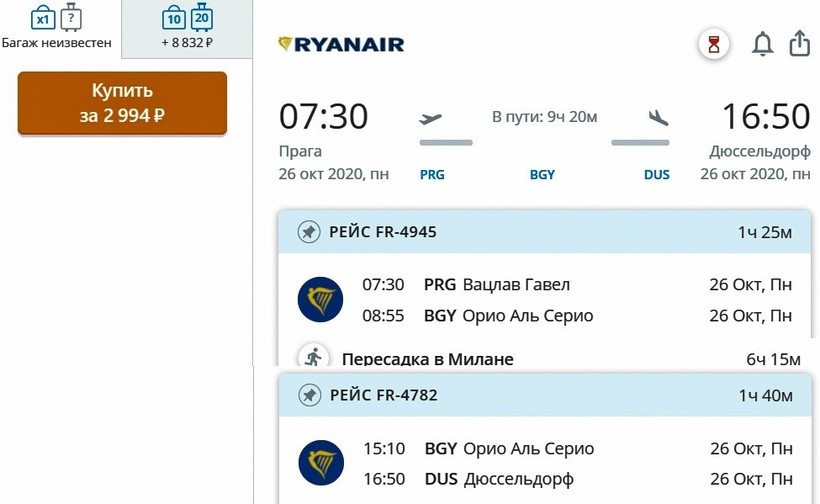Click the DUS airport code link

pyautogui.click(x=657, y=174)
